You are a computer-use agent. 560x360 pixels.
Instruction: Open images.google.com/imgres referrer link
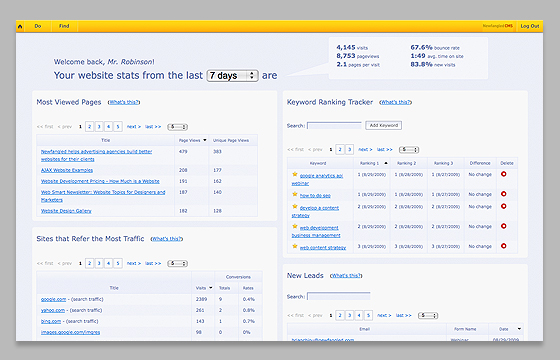pos(70,332)
